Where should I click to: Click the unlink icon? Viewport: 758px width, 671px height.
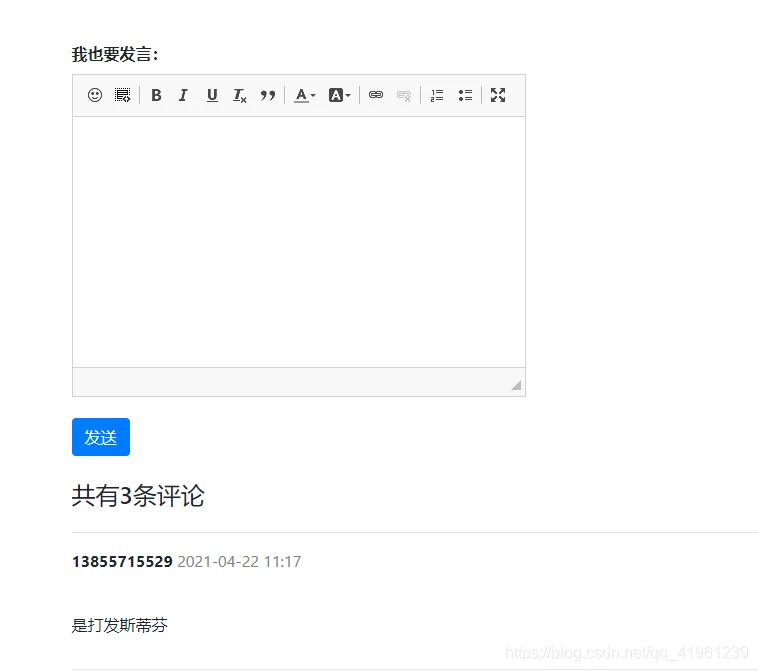(x=404, y=95)
